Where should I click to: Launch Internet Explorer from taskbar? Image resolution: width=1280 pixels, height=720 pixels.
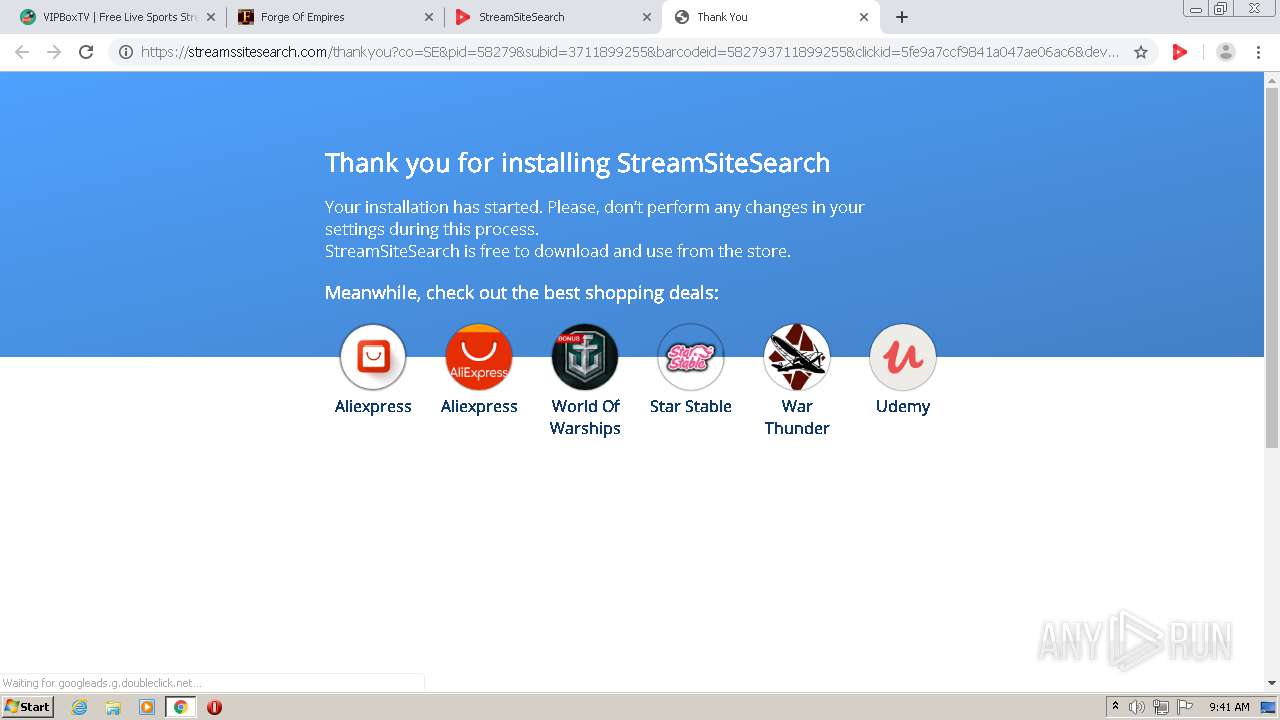pyautogui.click(x=79, y=707)
